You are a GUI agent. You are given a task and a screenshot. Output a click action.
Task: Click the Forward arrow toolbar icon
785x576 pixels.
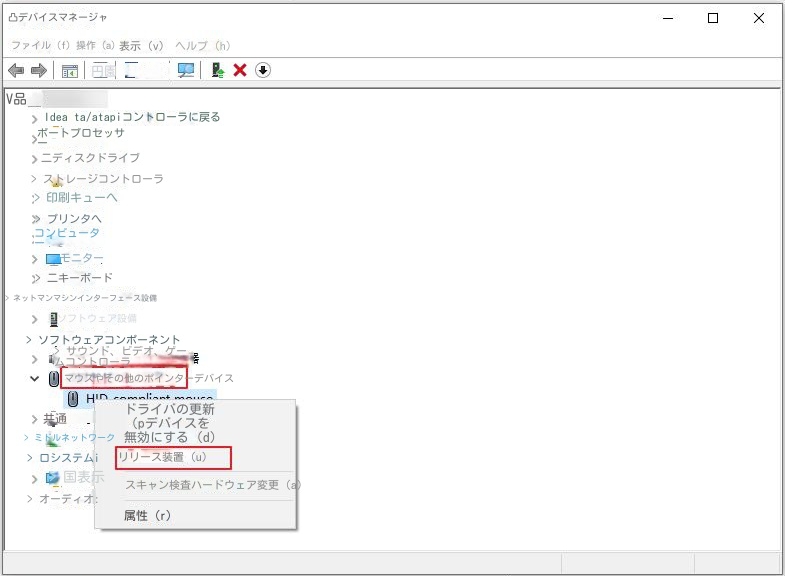(38, 70)
